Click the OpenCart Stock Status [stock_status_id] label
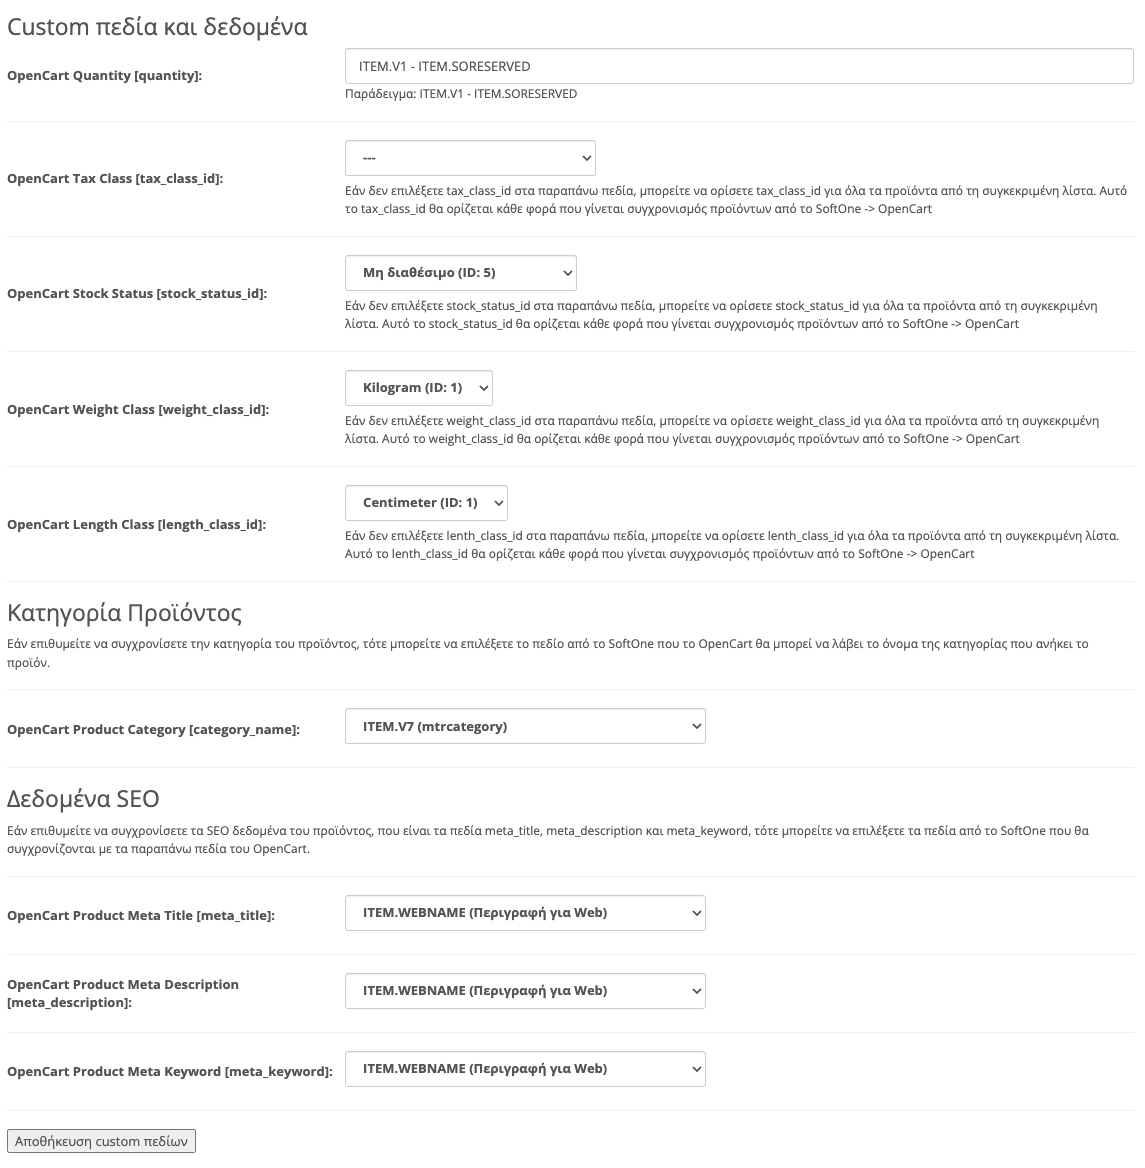1145x1168 pixels. tap(137, 293)
